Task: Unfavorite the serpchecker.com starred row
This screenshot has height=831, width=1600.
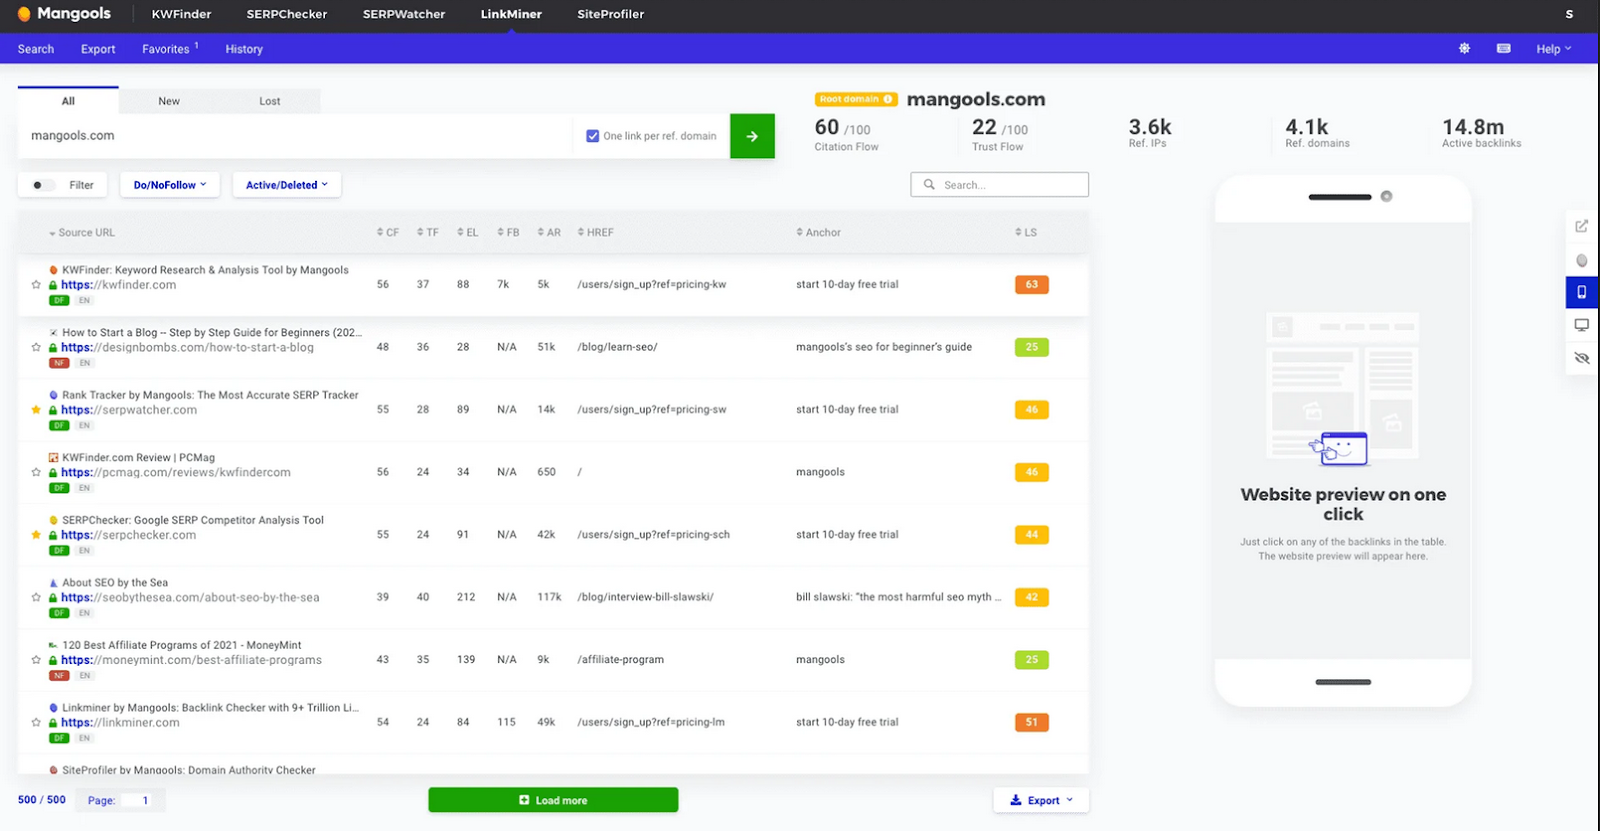Action: pyautogui.click(x=37, y=535)
